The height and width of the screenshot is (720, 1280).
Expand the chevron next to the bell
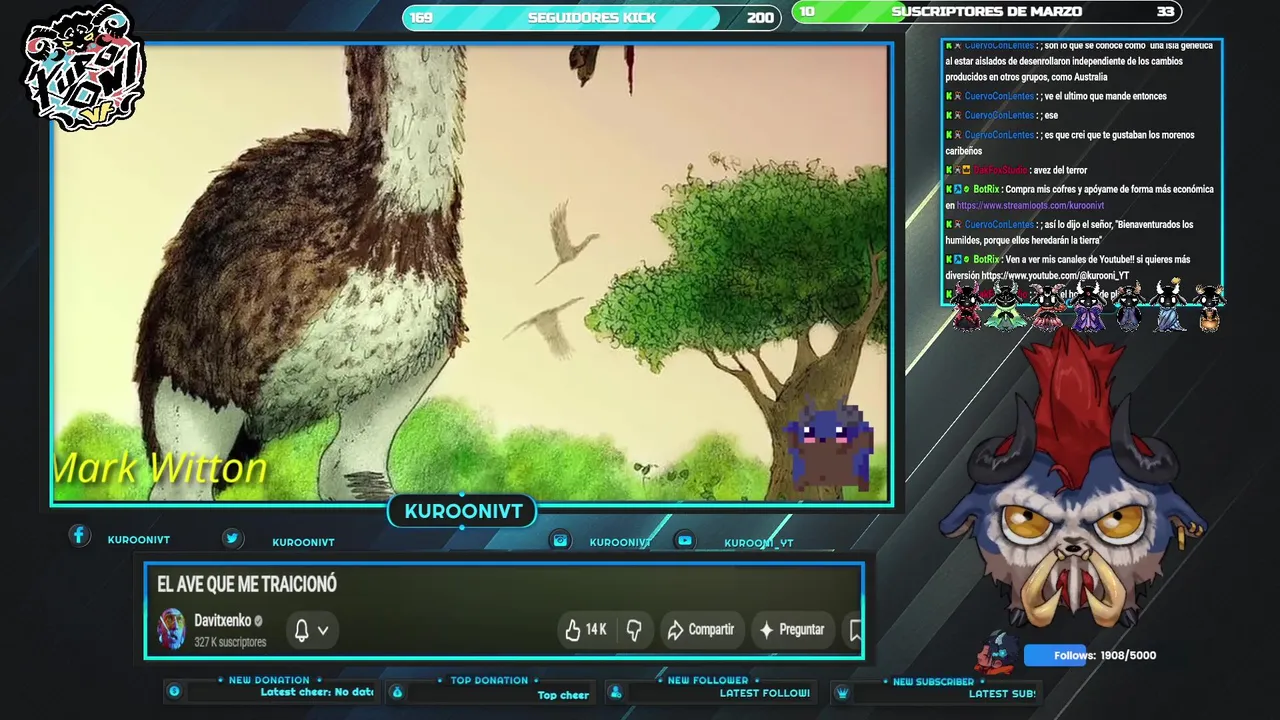click(x=323, y=631)
